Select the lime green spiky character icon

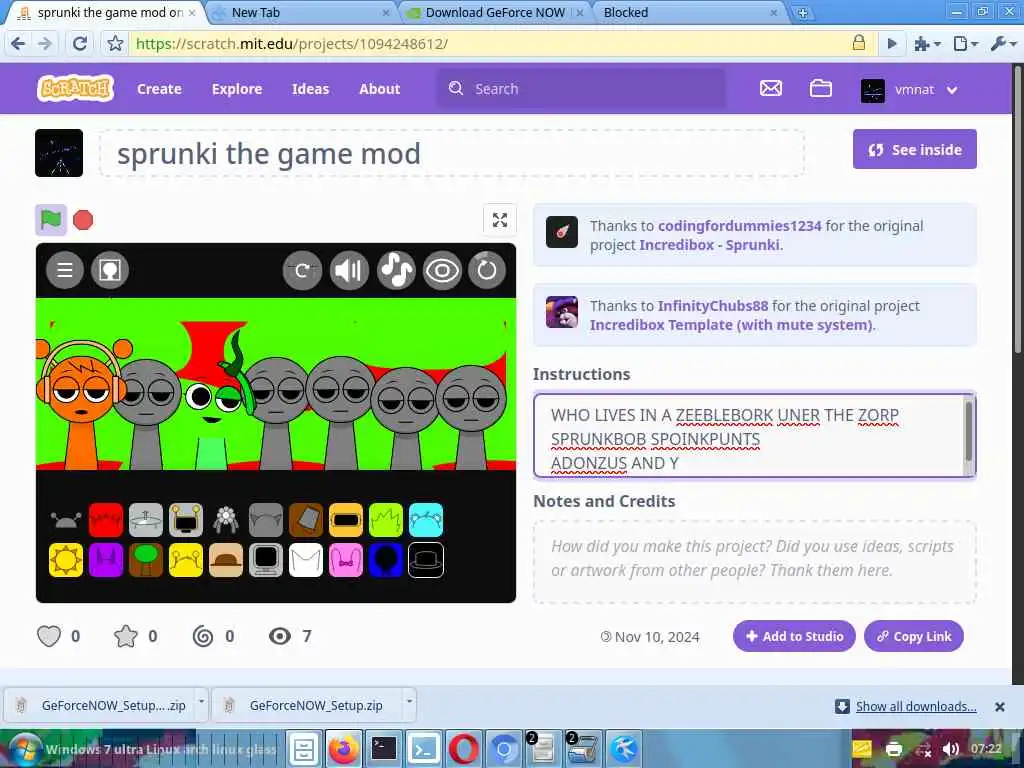[386, 520]
